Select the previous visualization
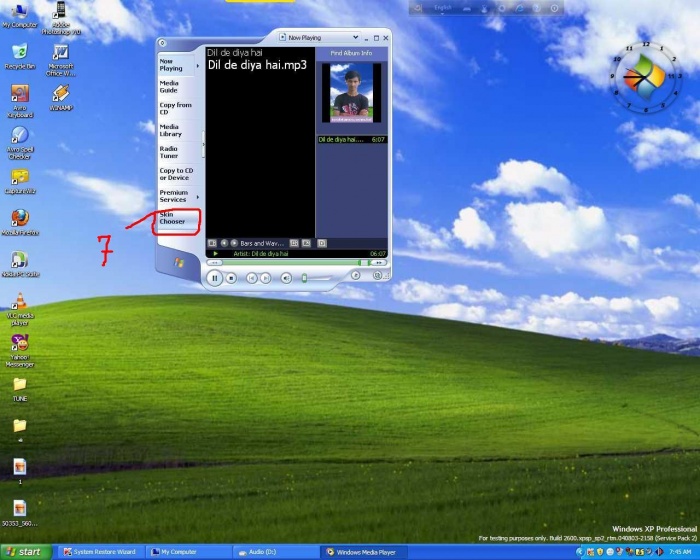Viewport: 700px width, 560px height. pyautogui.click(x=224, y=243)
